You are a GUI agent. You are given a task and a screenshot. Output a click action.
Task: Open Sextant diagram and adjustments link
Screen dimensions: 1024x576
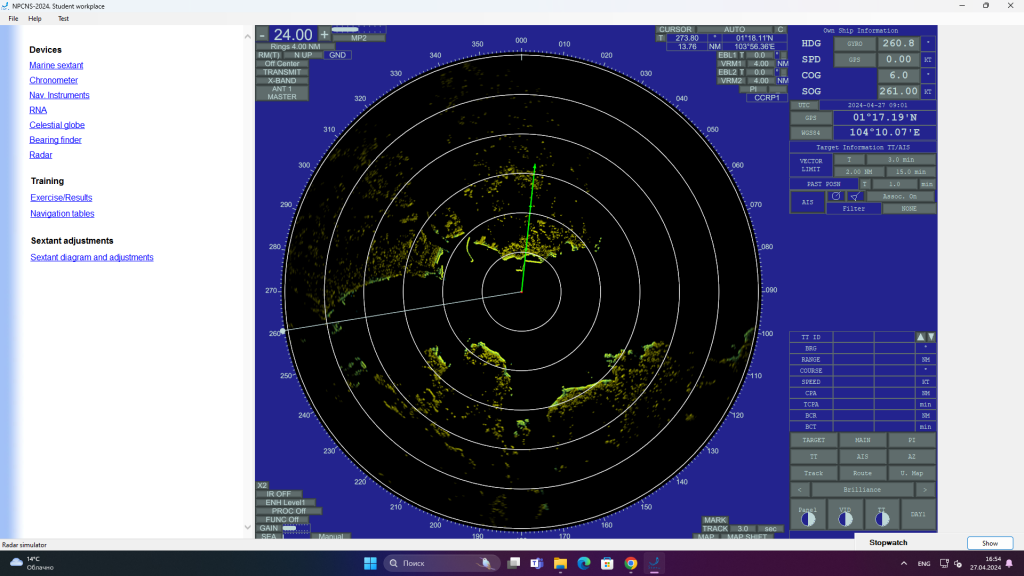[91, 257]
